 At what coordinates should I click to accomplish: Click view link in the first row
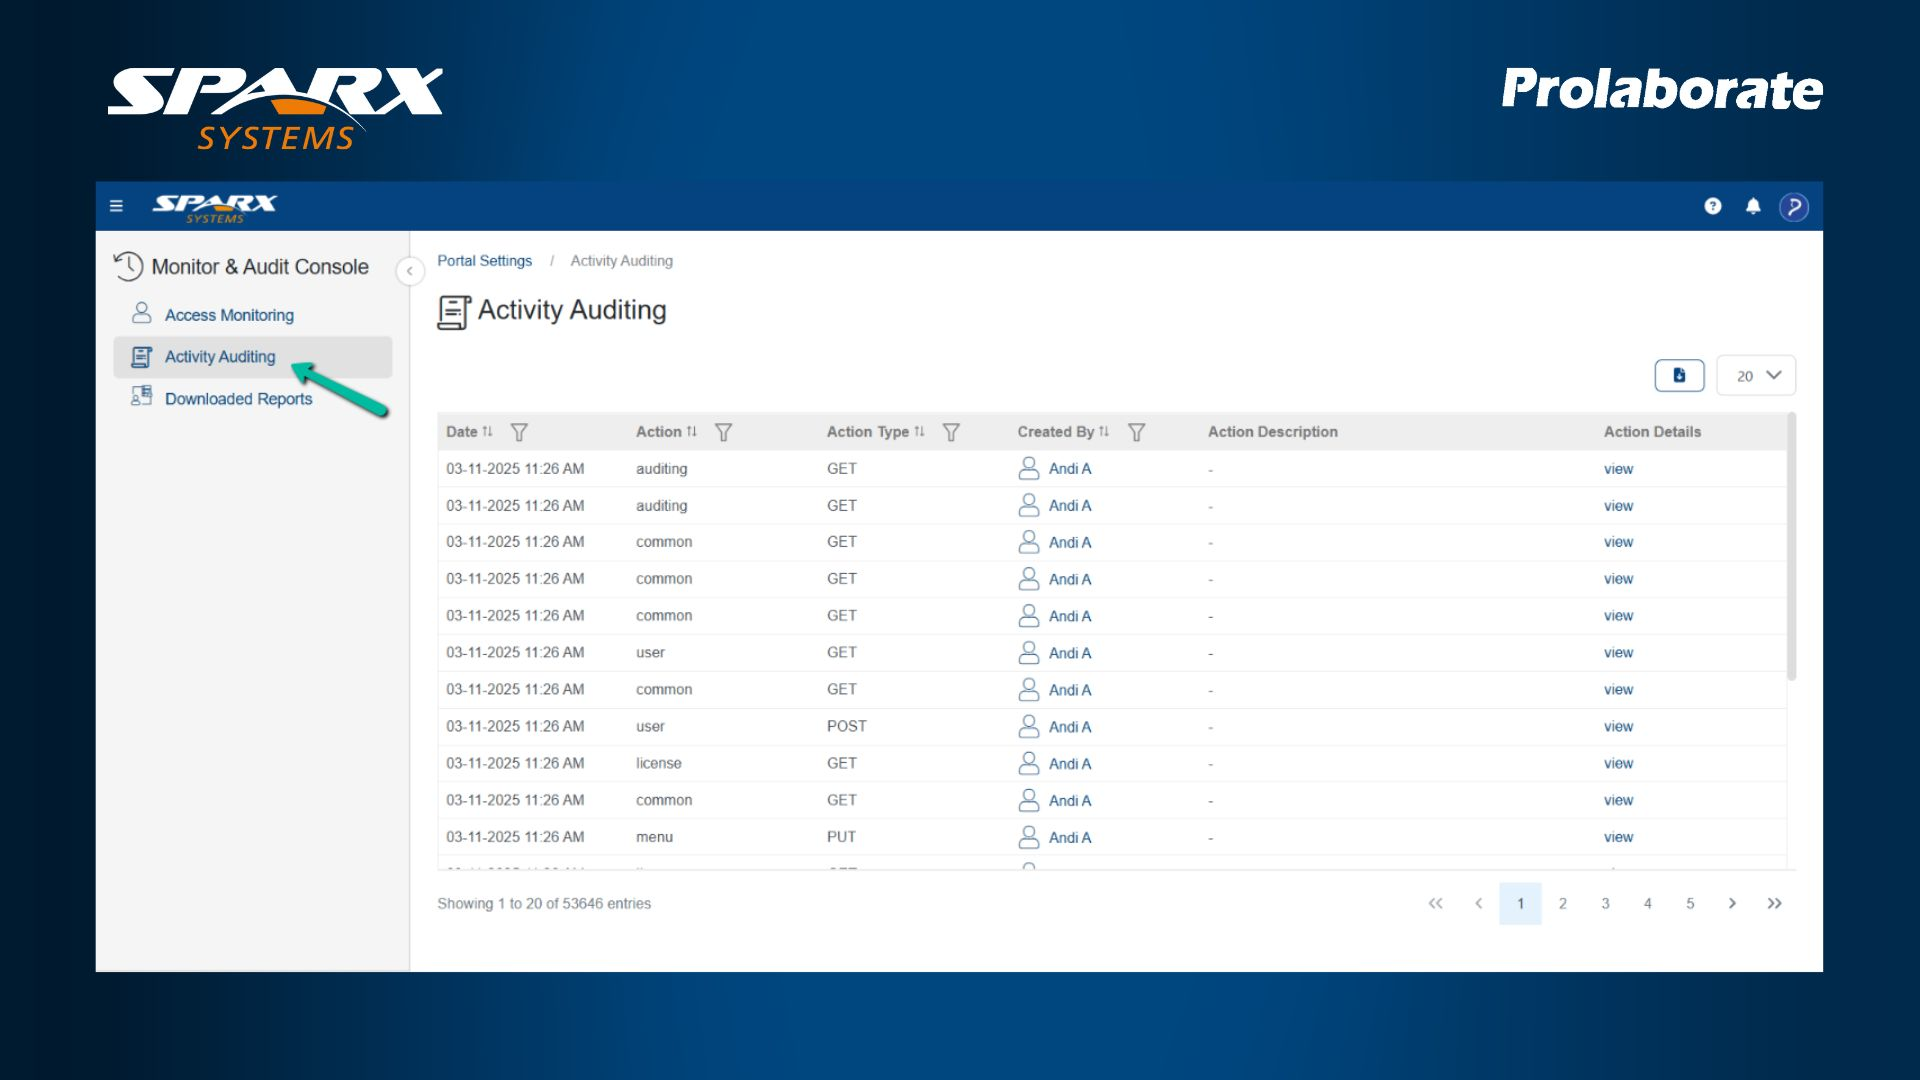point(1618,469)
